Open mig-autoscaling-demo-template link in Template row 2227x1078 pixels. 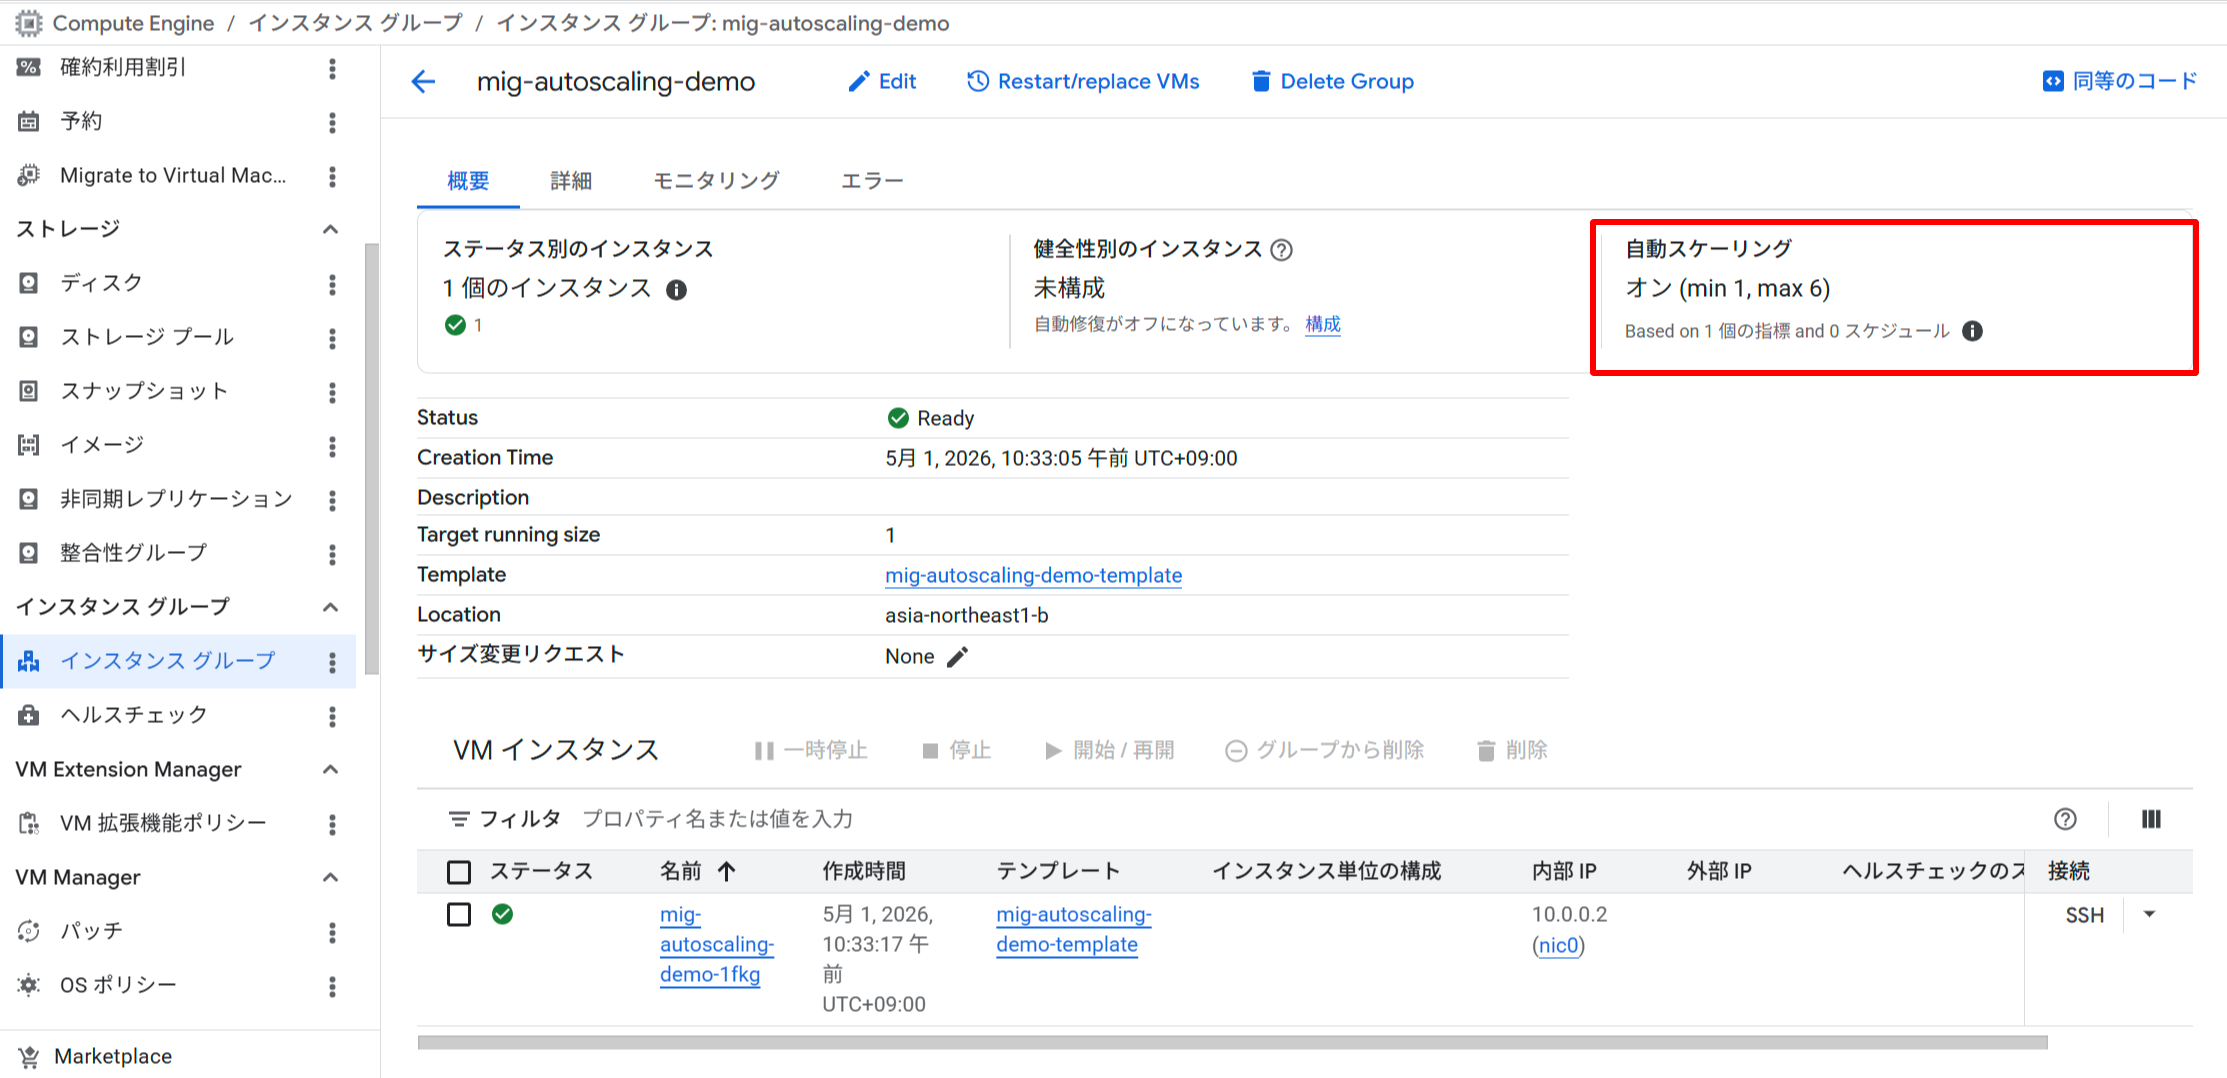click(x=1033, y=575)
